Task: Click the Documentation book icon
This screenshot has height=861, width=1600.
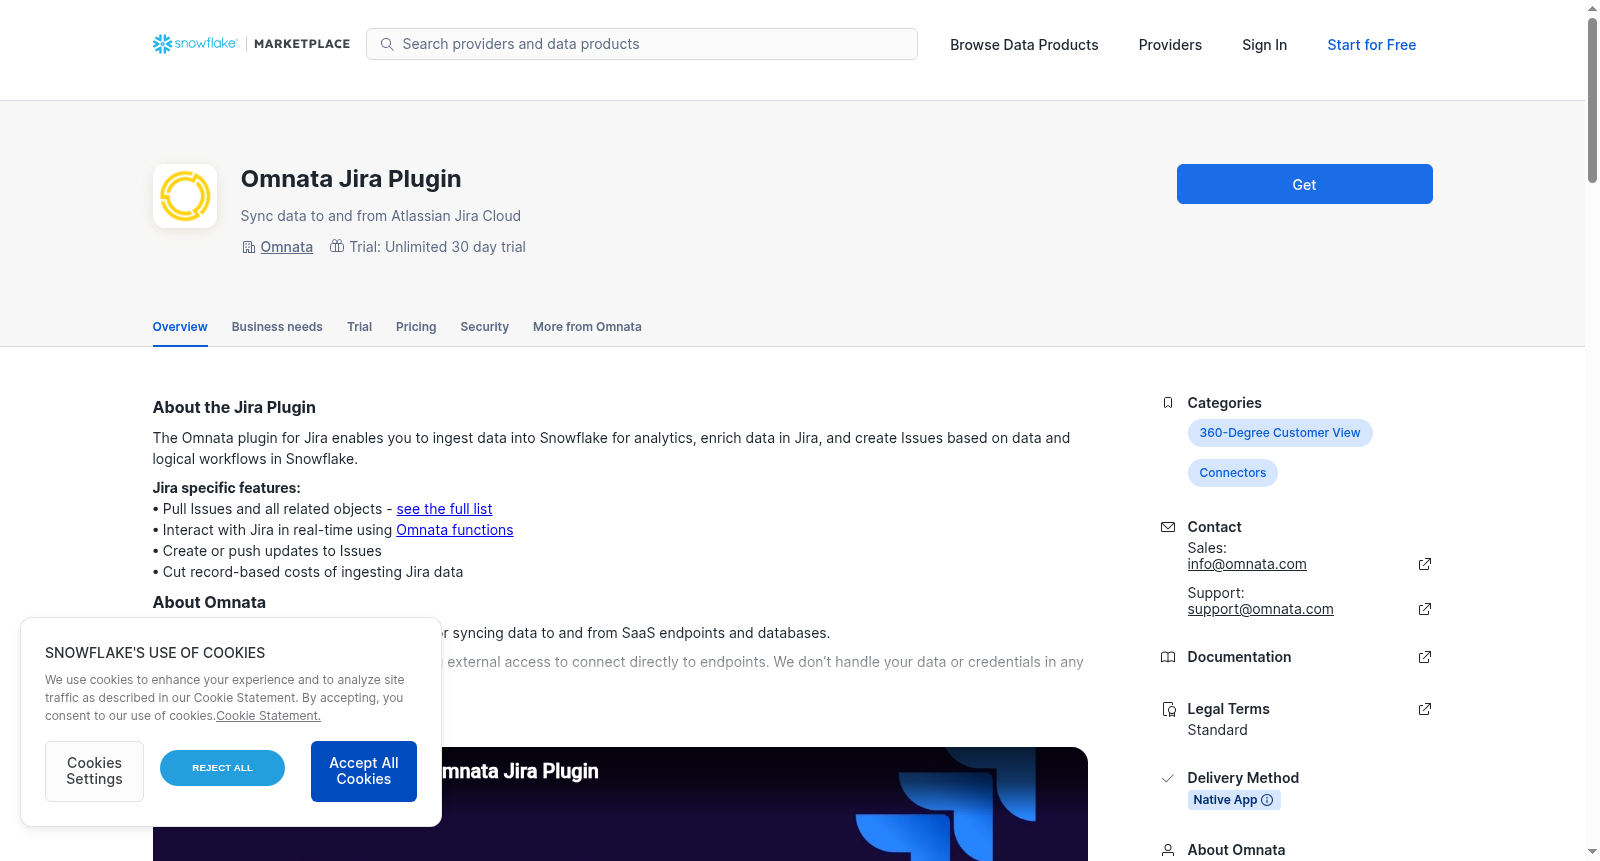Action: click(1168, 657)
